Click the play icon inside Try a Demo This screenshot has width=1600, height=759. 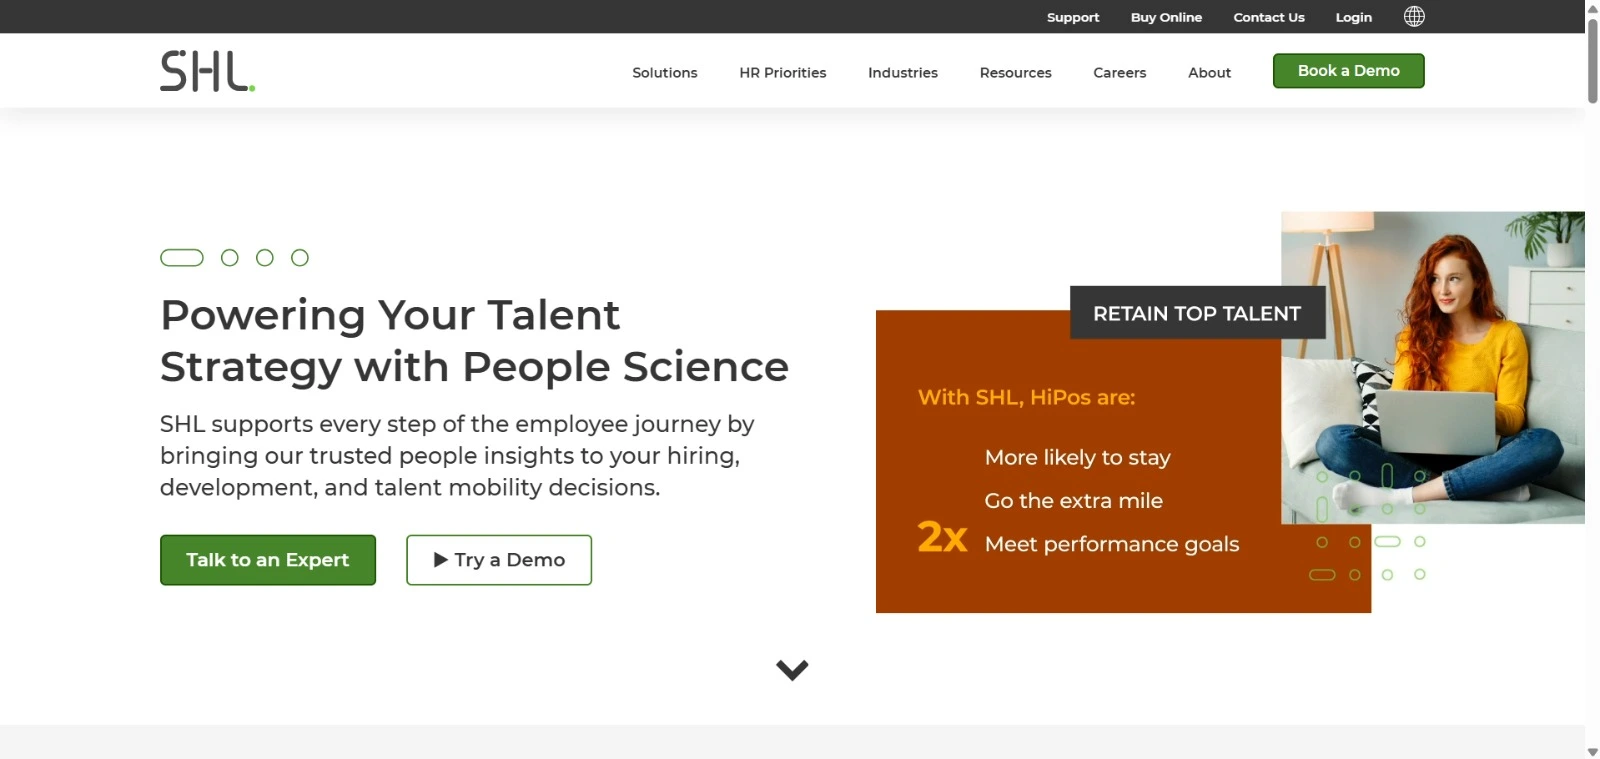(440, 560)
